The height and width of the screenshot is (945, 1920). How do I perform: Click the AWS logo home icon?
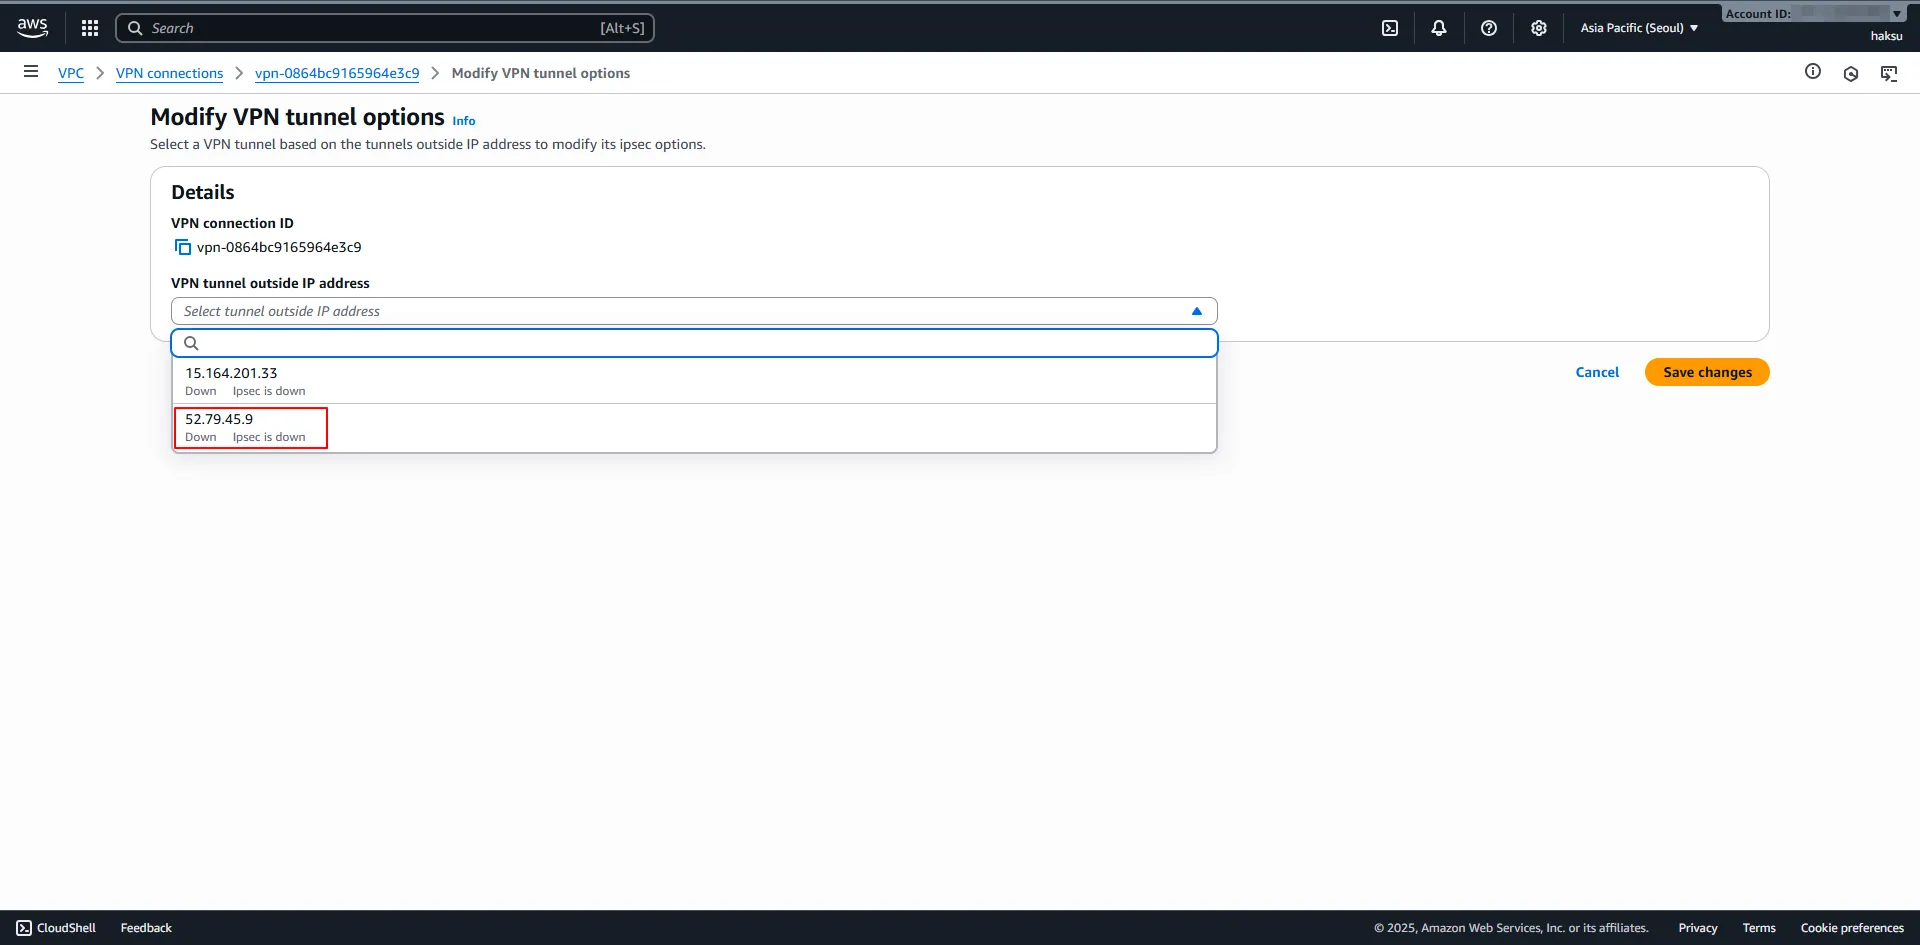pyautogui.click(x=33, y=28)
